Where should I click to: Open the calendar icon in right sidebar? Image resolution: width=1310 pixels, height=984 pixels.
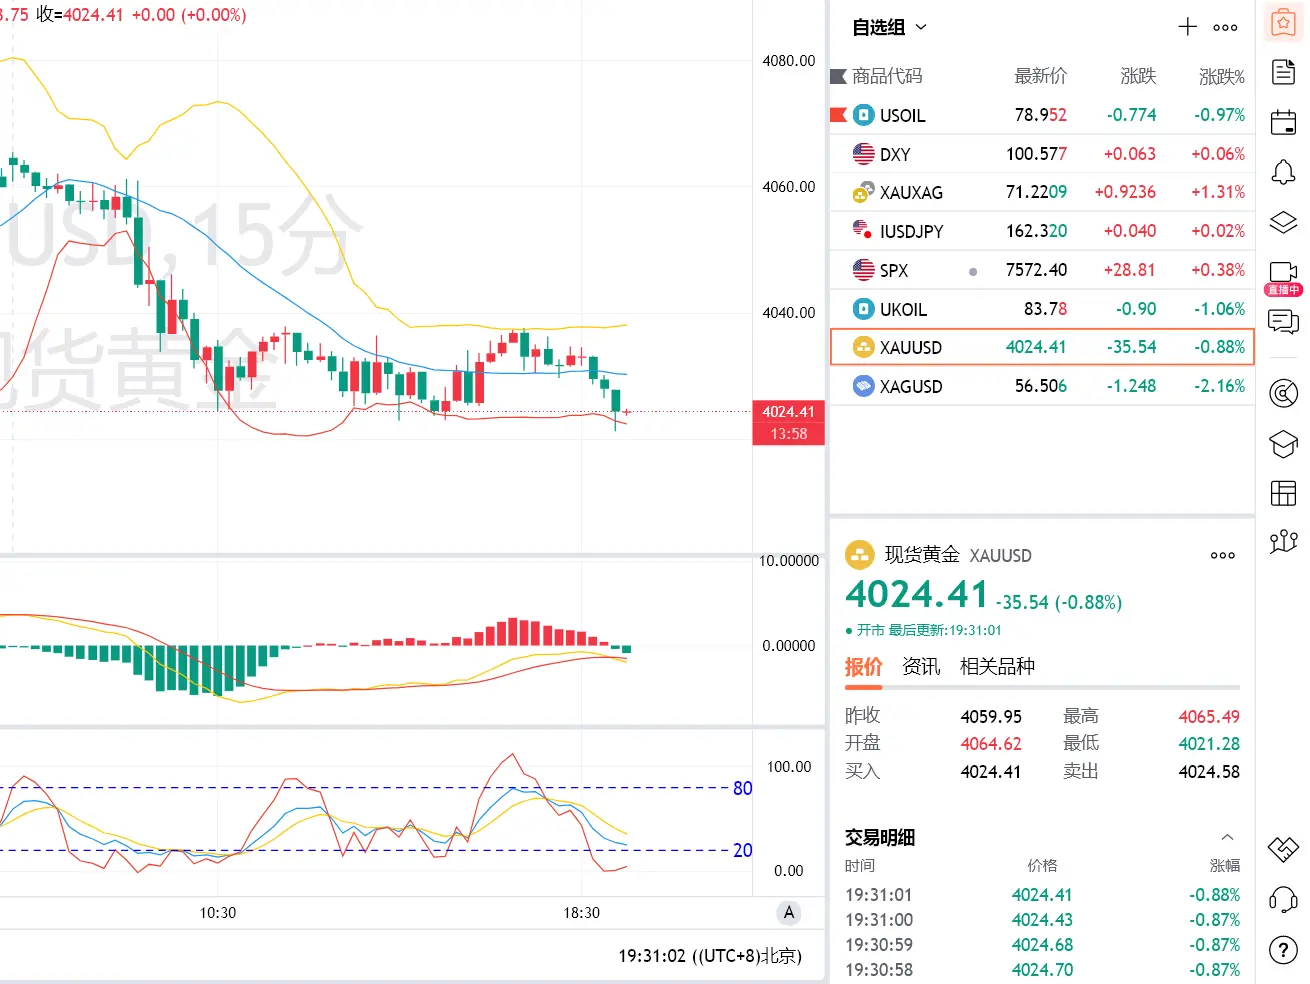point(1283,122)
